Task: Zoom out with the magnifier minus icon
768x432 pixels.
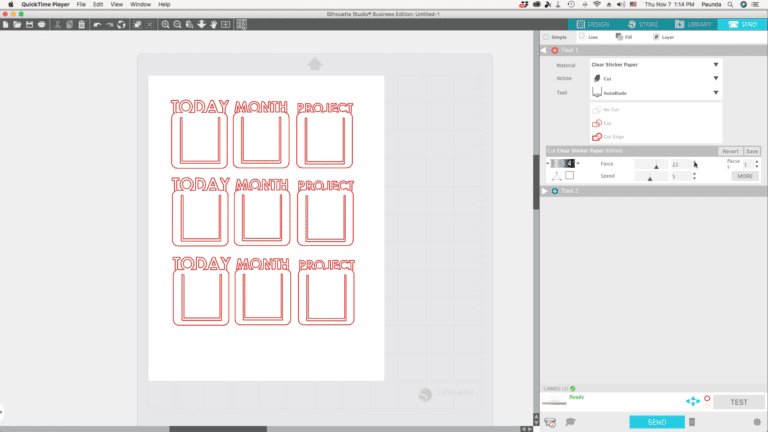Action: 177,24
